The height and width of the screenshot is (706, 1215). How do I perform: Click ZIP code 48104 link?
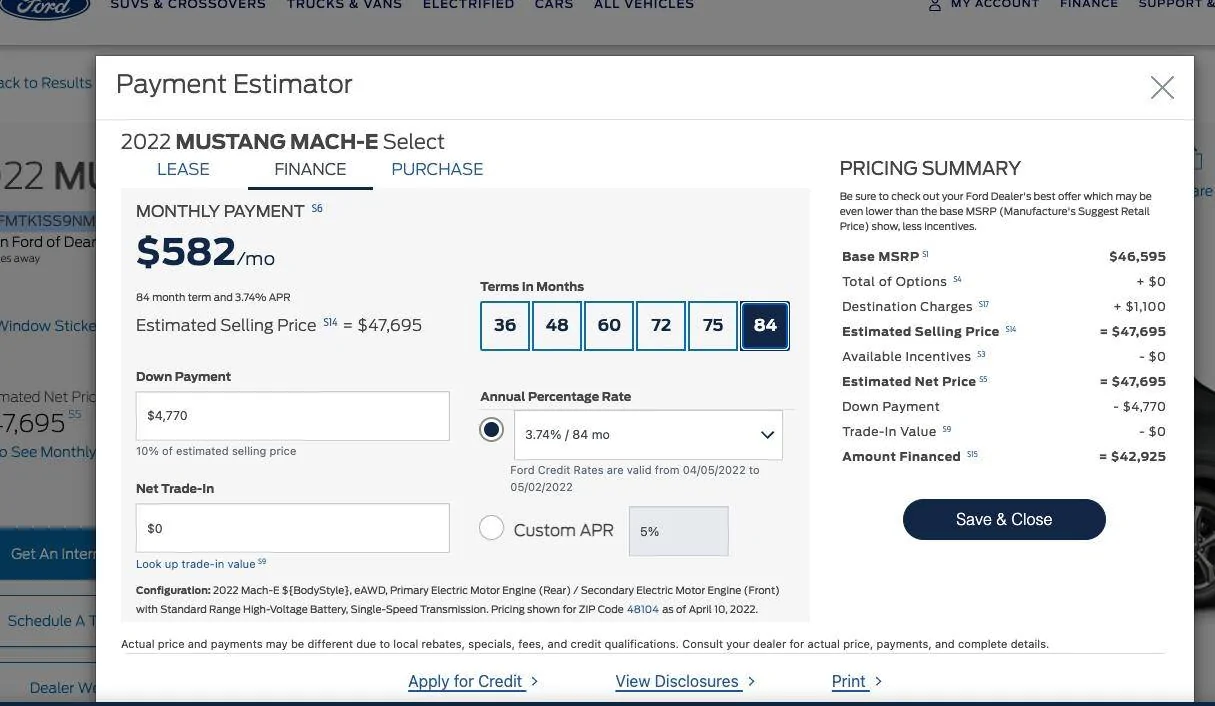(643, 609)
